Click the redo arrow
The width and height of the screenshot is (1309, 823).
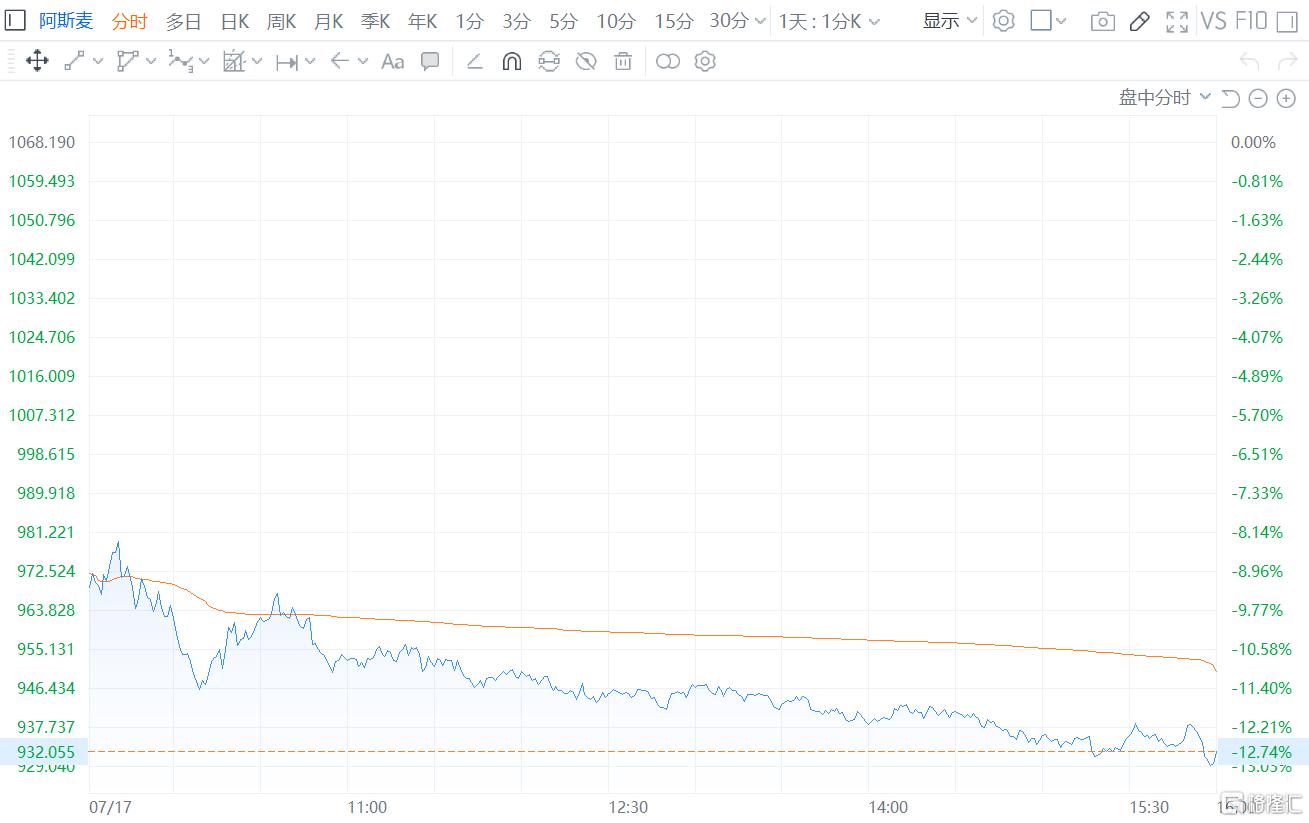[x=1288, y=62]
